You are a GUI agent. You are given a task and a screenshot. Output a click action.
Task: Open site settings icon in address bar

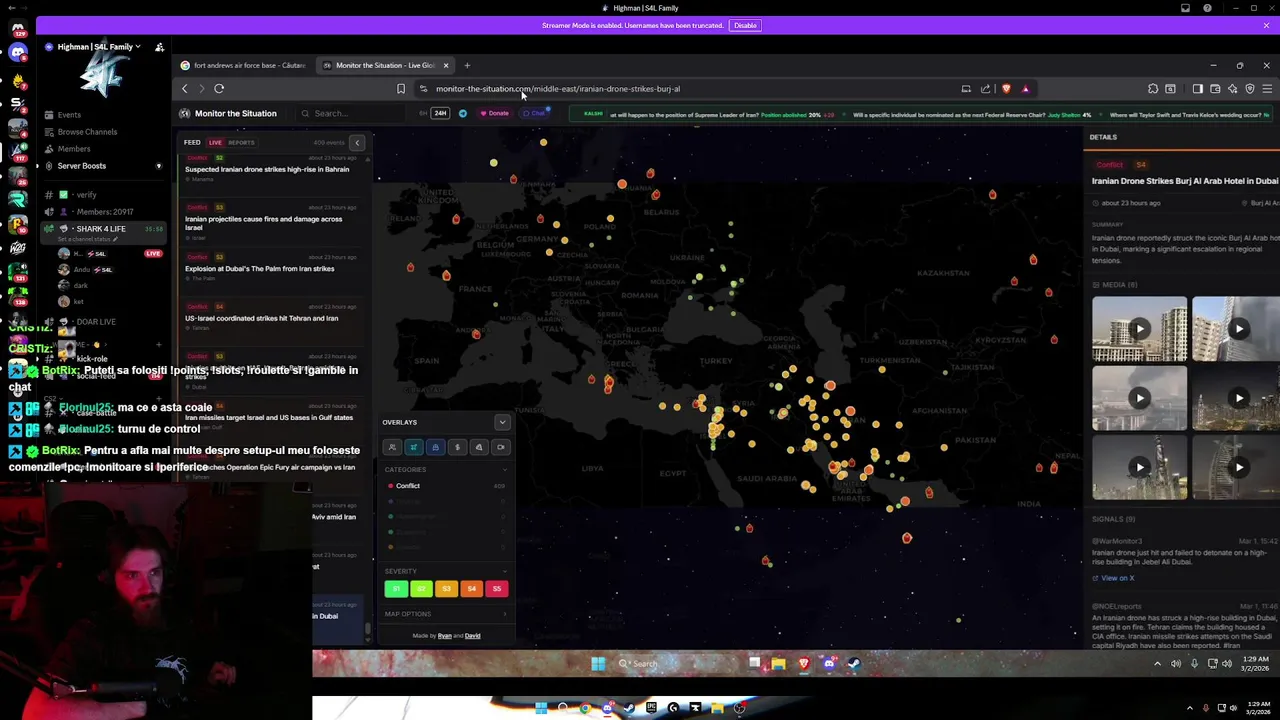[x=423, y=89]
